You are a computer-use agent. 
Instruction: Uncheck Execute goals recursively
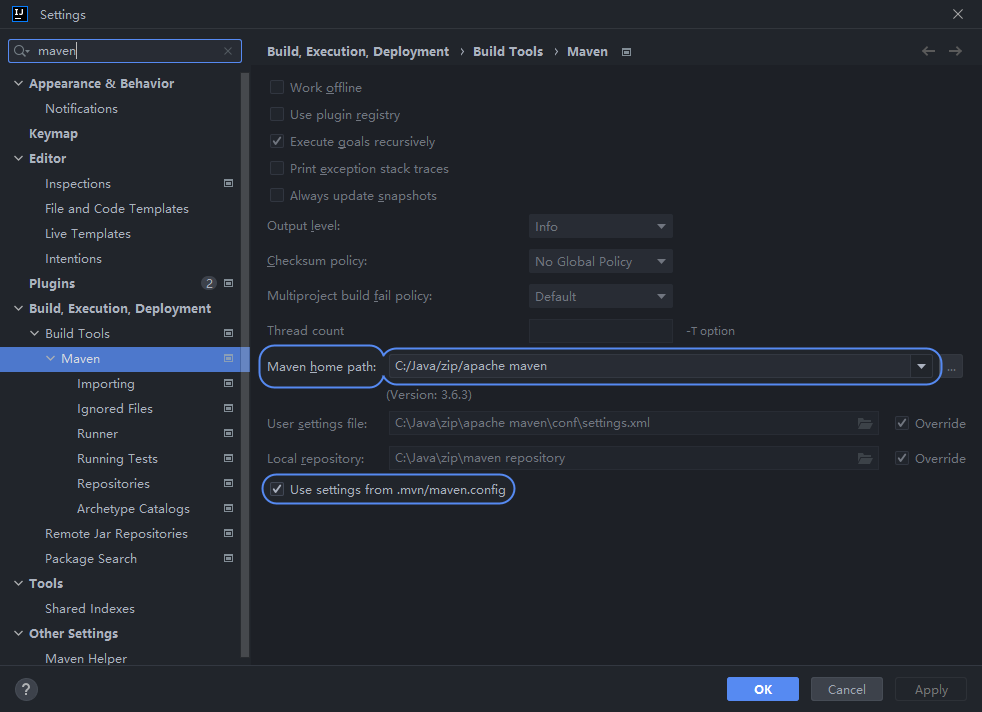point(277,142)
